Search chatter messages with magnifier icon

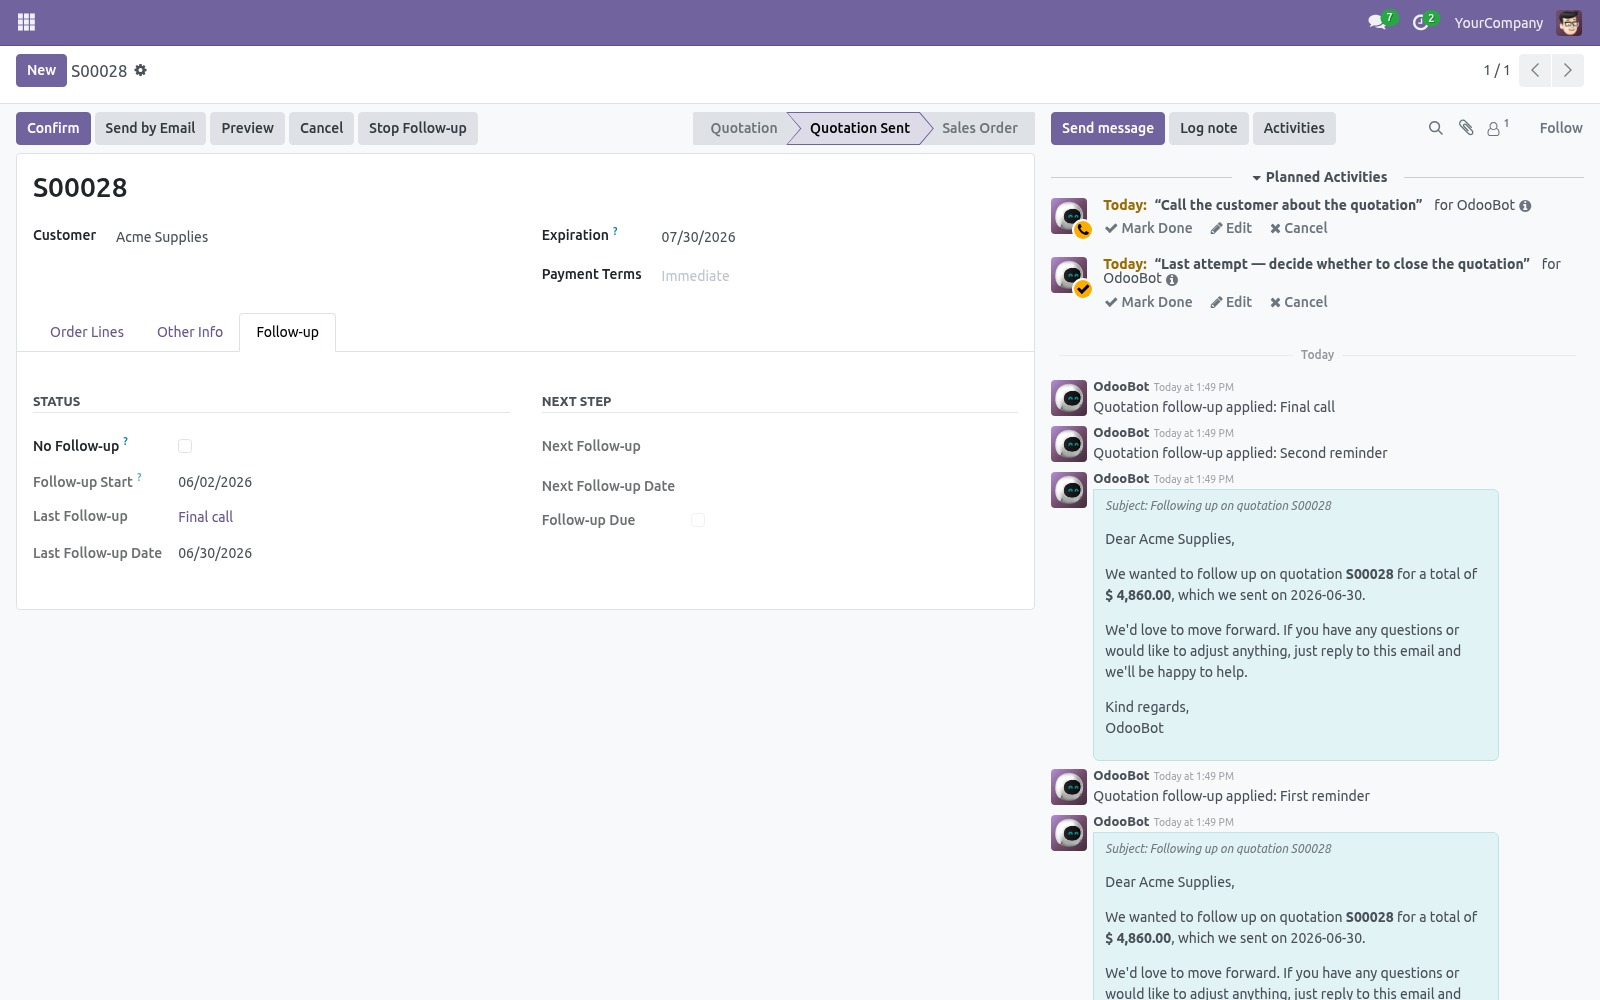tap(1435, 128)
